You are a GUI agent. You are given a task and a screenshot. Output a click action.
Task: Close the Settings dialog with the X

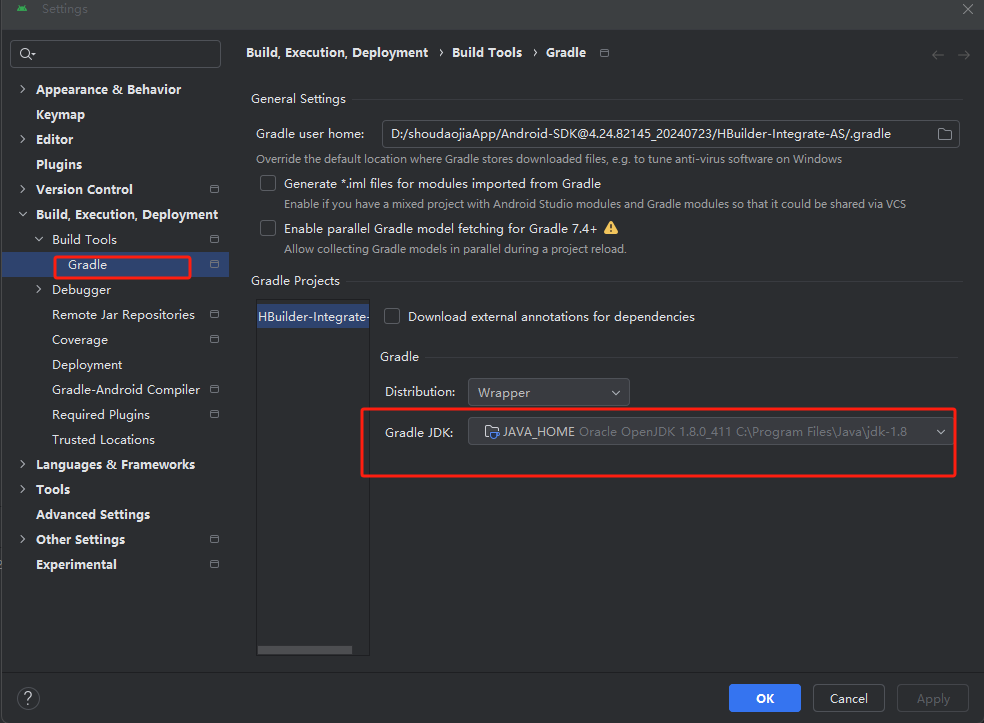(968, 9)
